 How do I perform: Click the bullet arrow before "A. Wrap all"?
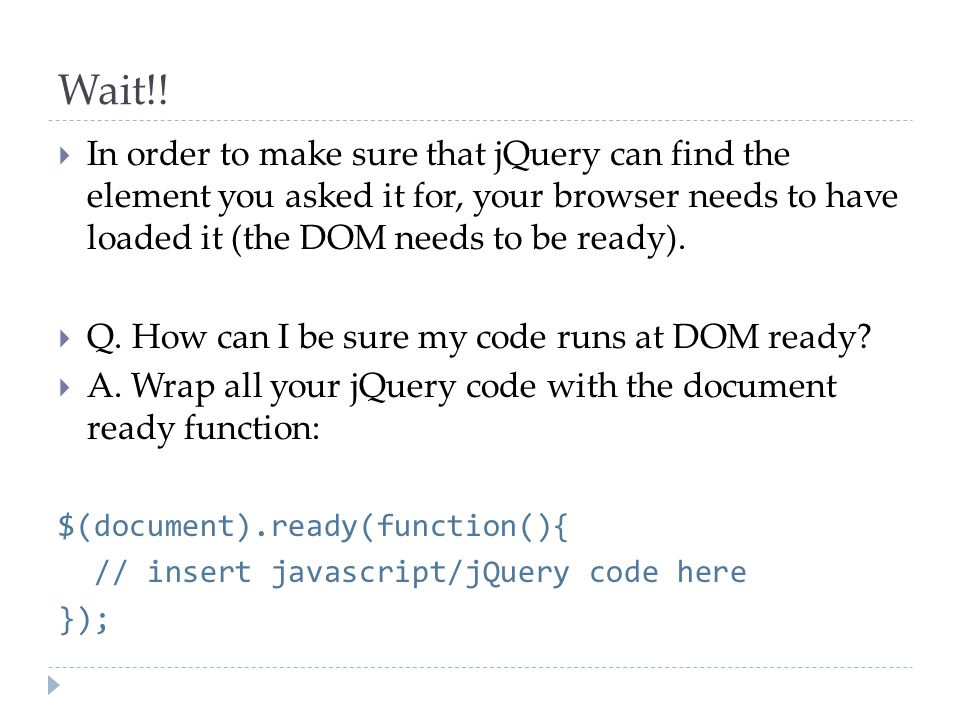(x=65, y=387)
